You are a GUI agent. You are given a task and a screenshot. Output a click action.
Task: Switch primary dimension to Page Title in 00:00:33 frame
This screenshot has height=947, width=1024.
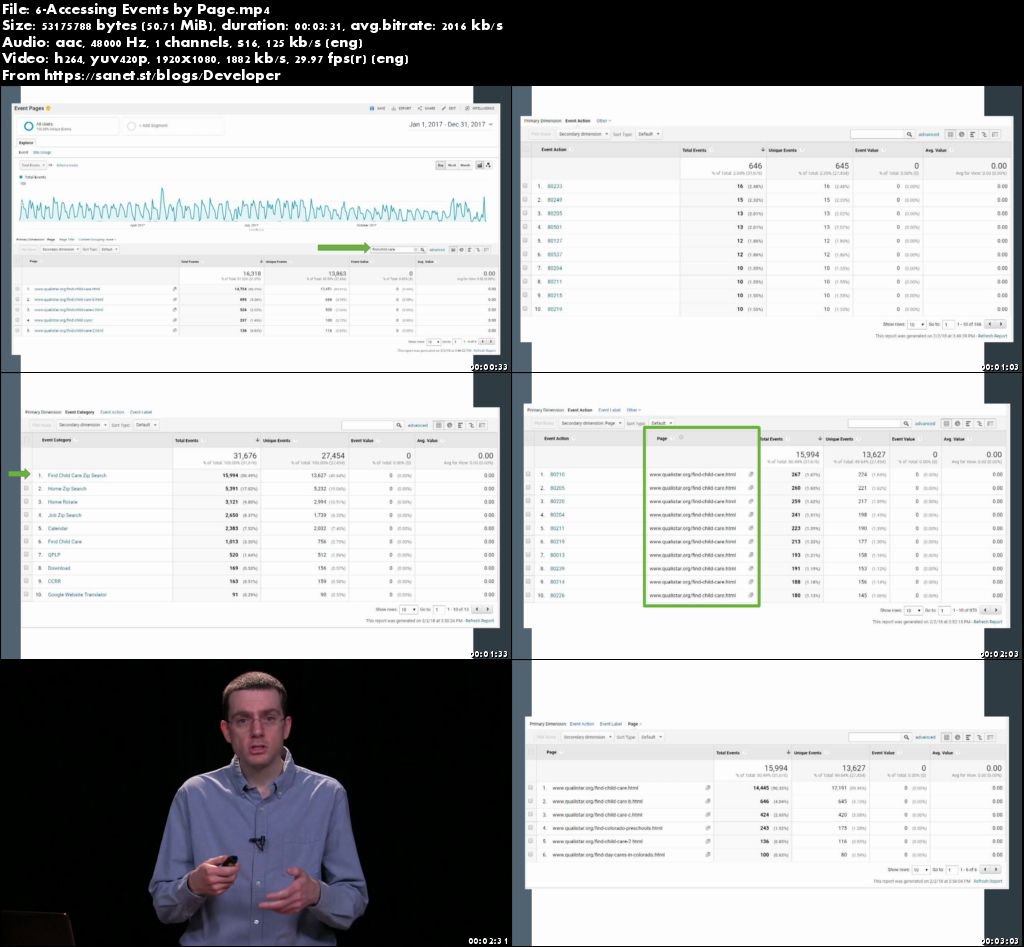tap(67, 240)
